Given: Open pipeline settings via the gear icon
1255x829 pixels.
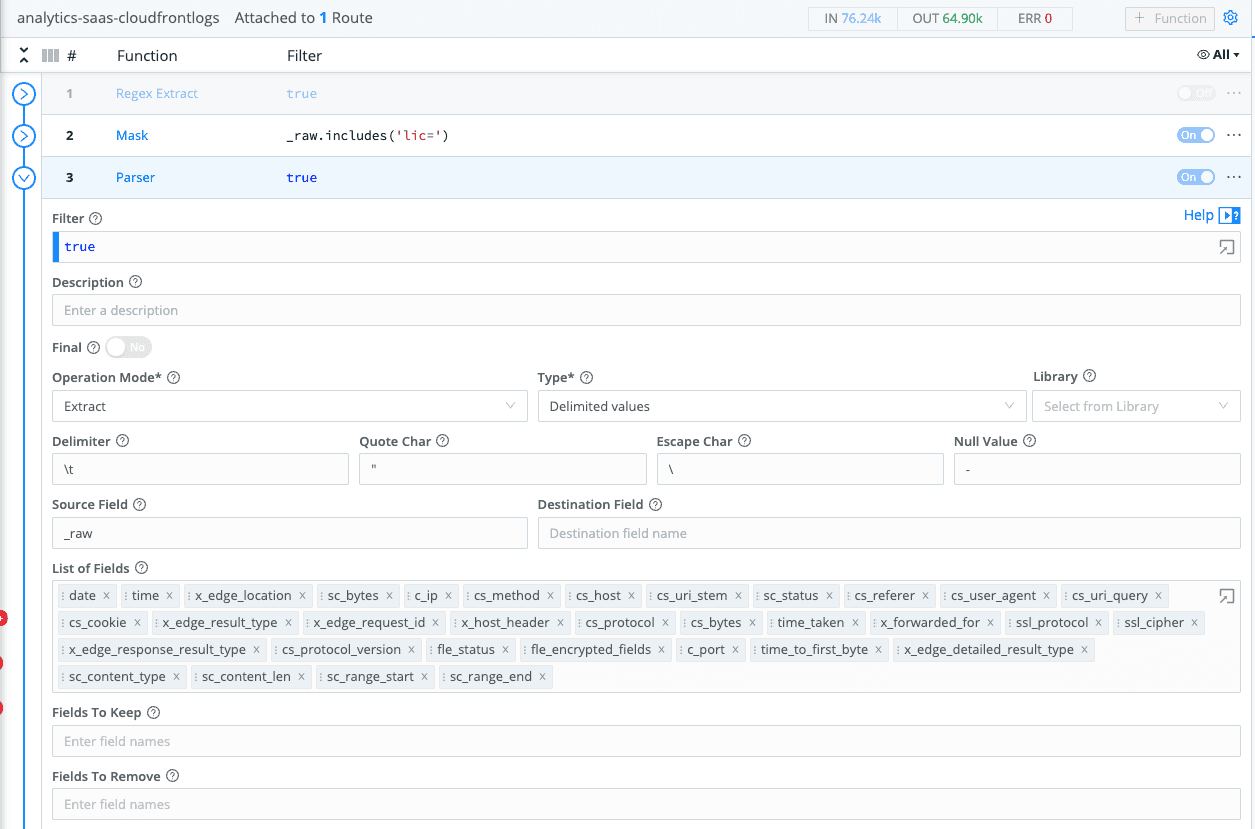Looking at the screenshot, I should click(x=1230, y=17).
